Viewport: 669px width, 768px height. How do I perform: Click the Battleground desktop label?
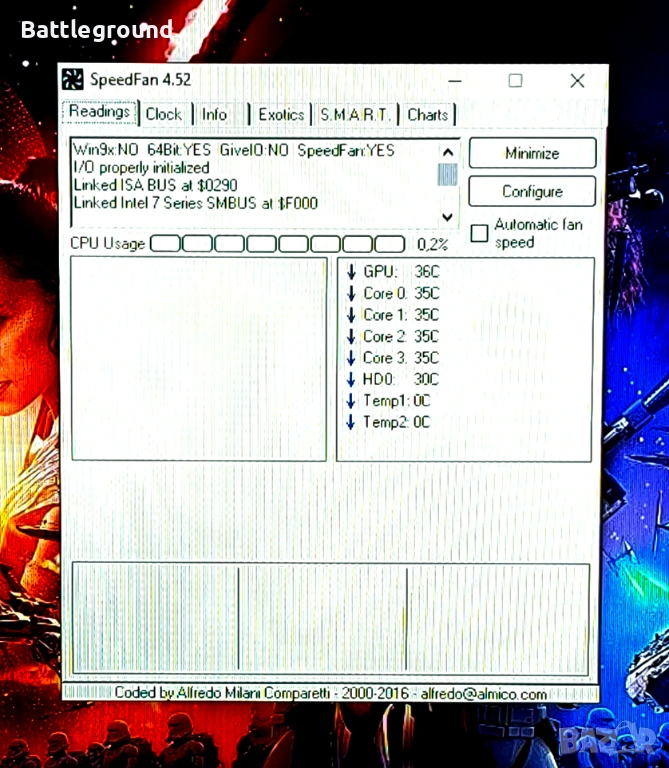(96, 30)
